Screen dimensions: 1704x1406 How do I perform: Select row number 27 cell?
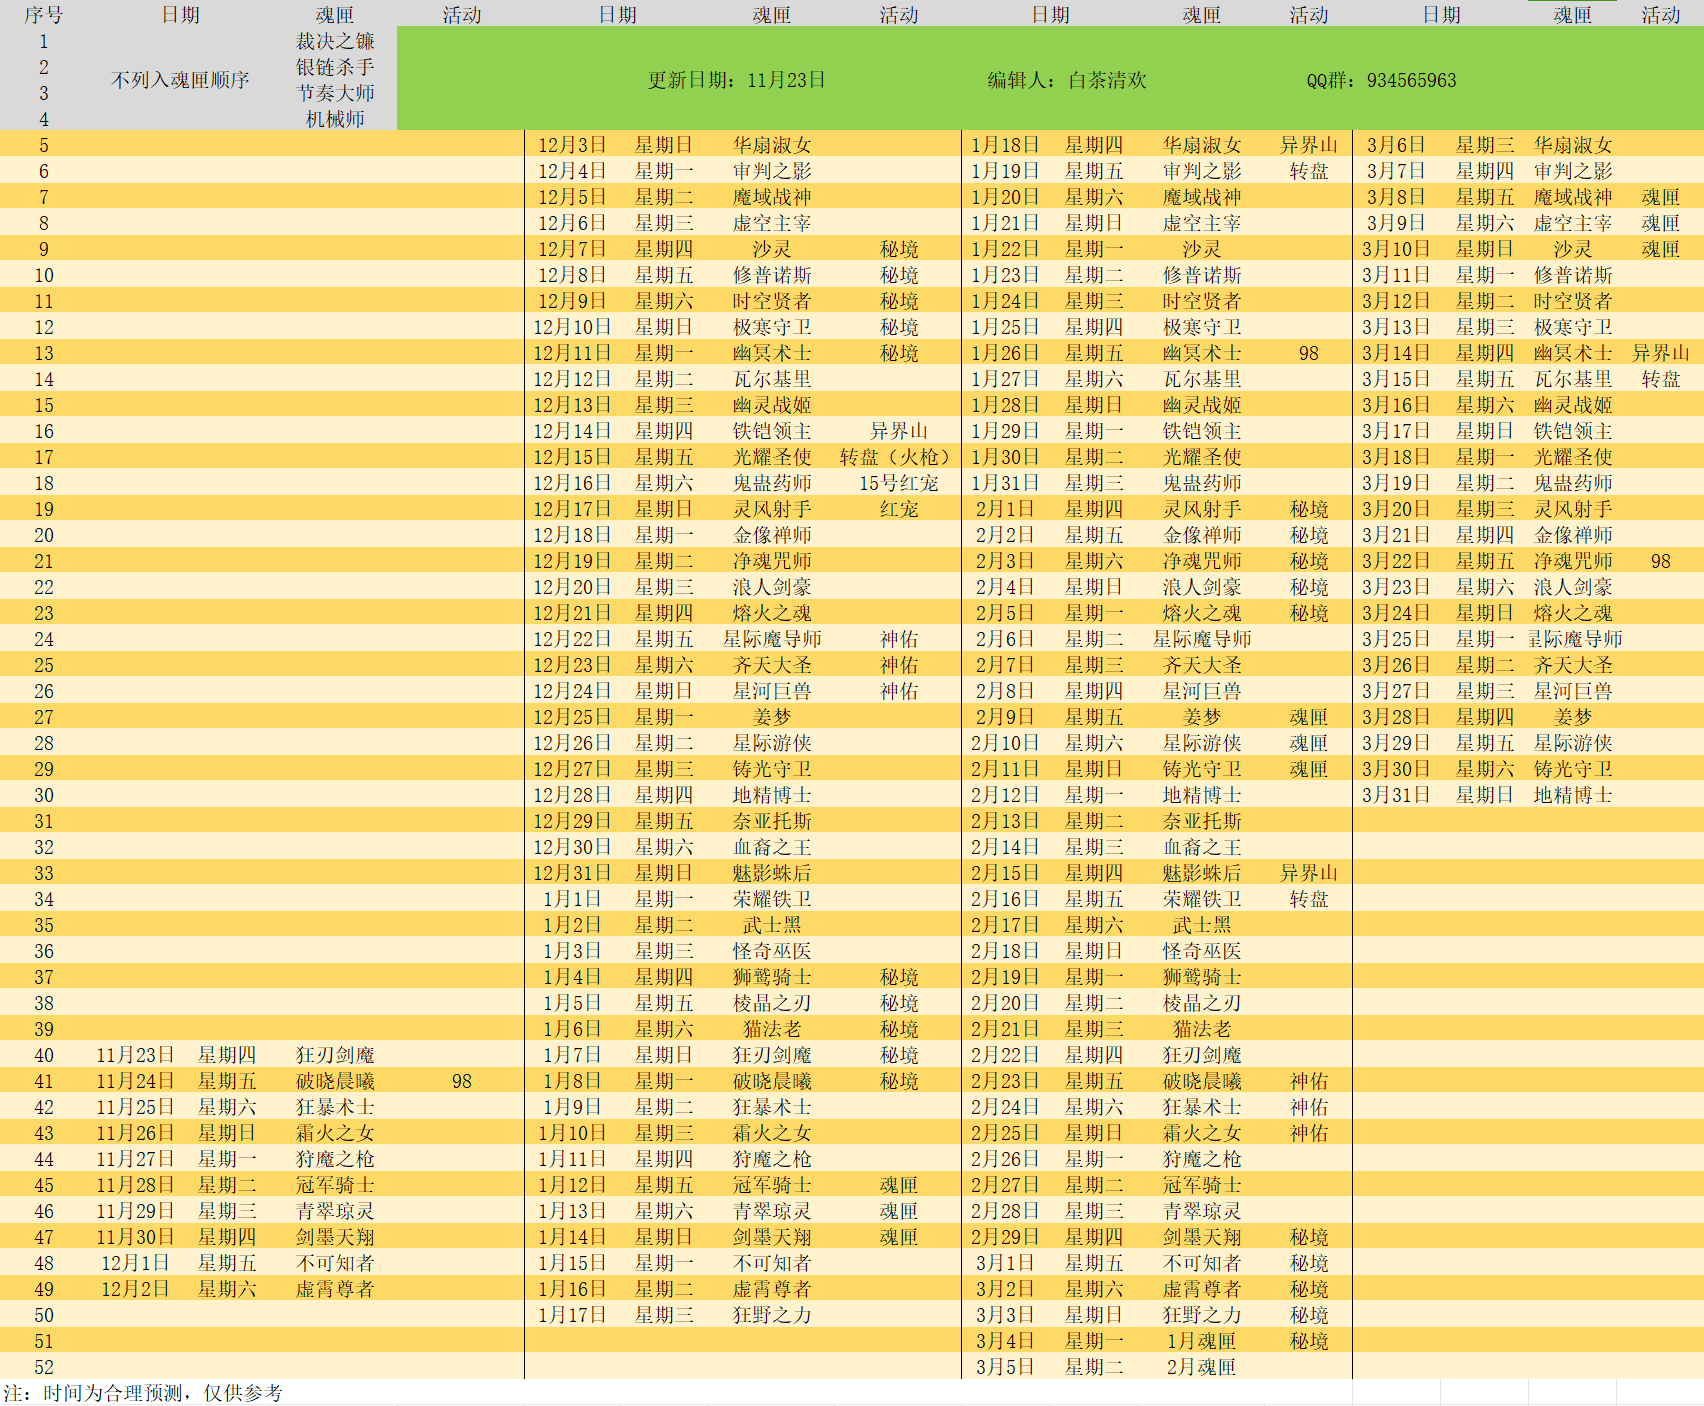click(x=44, y=717)
